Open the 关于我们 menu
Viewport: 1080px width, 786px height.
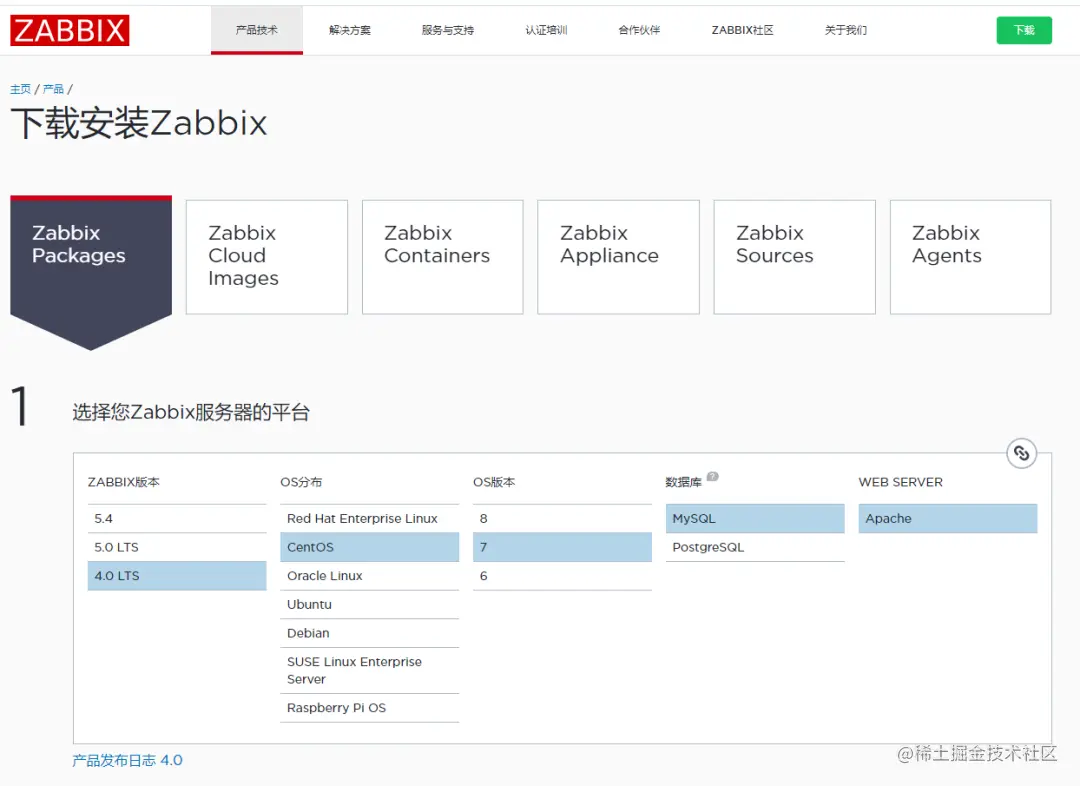pos(846,30)
